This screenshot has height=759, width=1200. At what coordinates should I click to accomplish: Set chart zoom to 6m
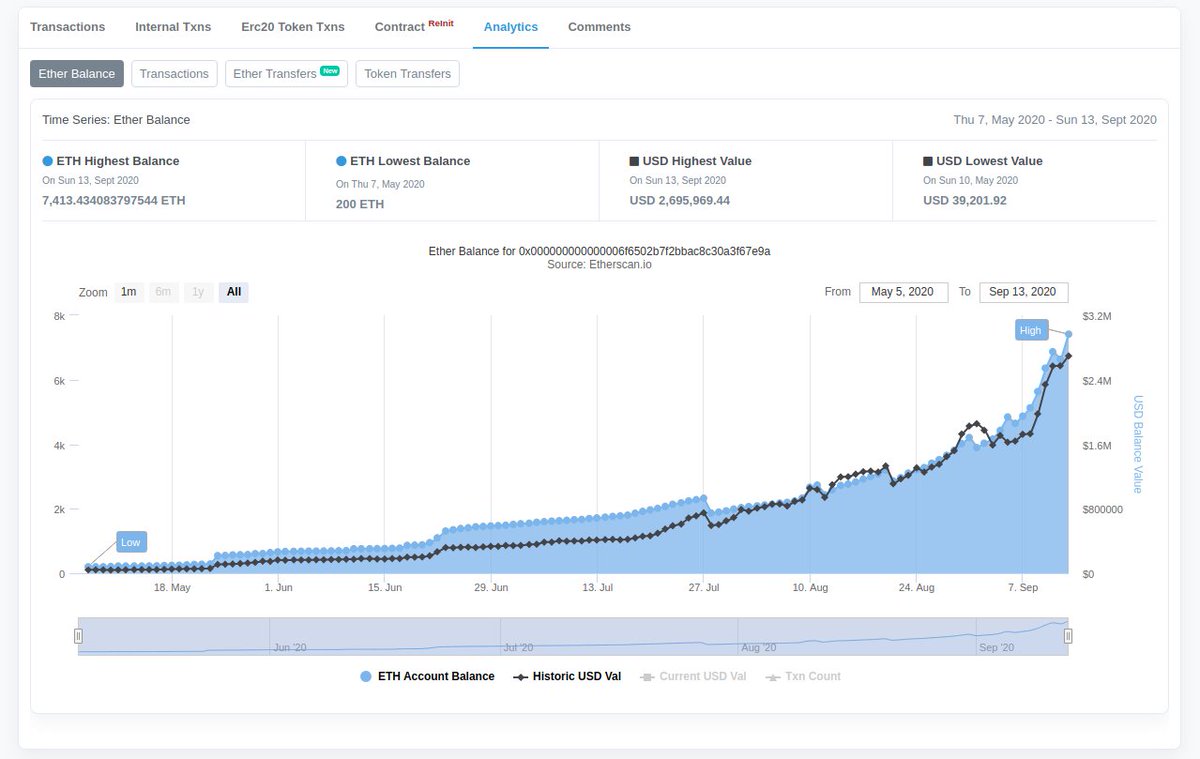163,292
